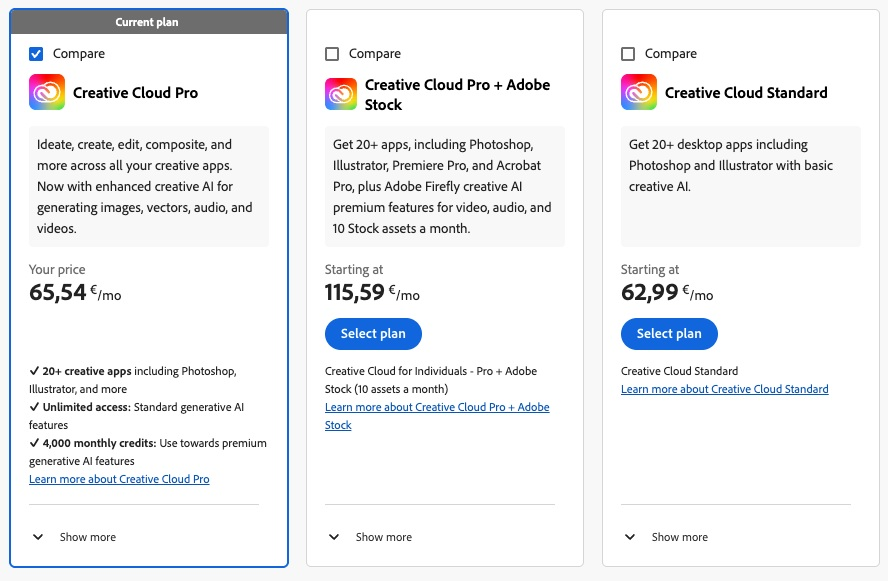Click the Creative Cloud Standard description box

(740, 186)
